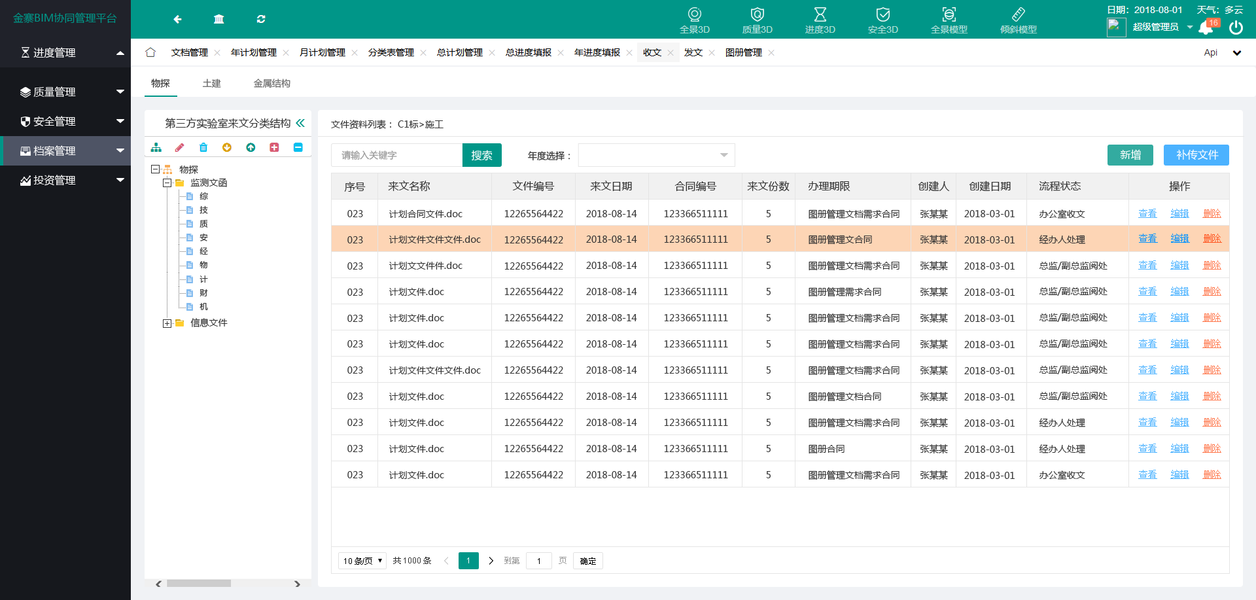Close the 收文 tab
Screen dimensions: 1256x600
coord(671,53)
